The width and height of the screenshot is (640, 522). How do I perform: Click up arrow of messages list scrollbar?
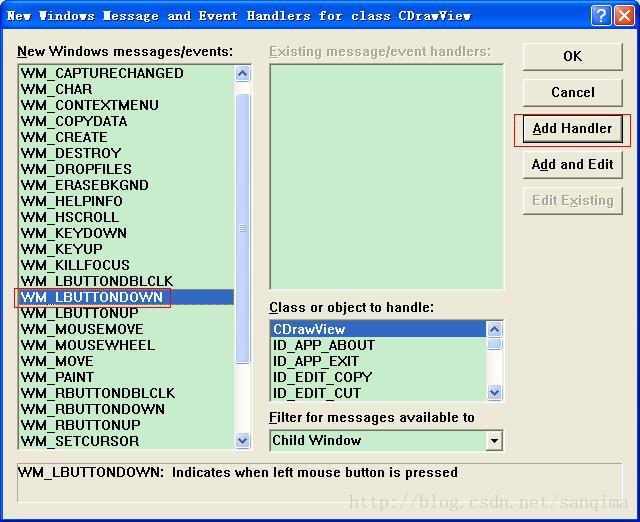pos(242,74)
